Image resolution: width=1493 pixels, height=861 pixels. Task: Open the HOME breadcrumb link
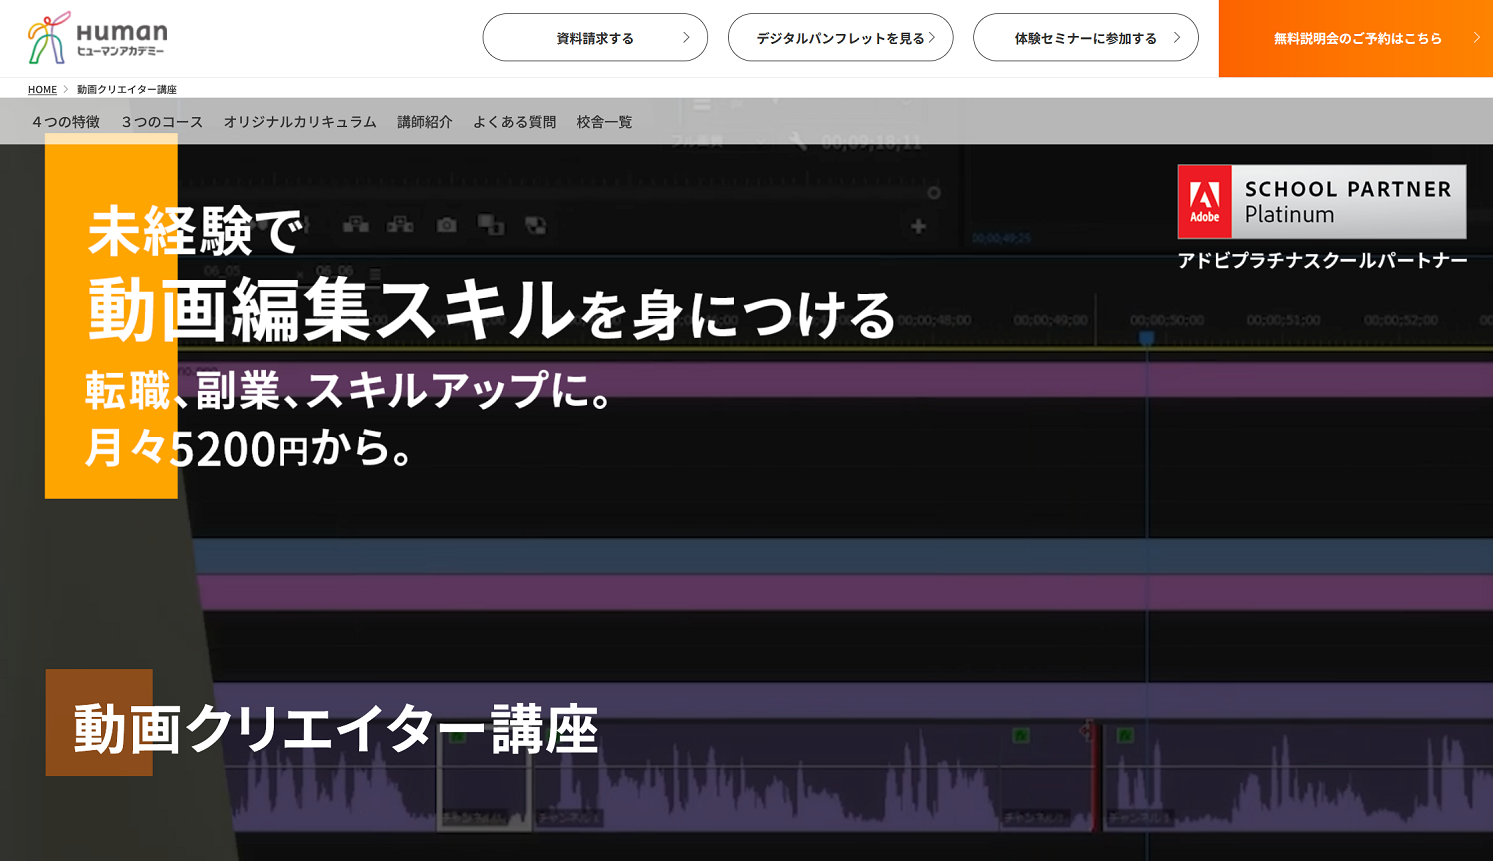click(42, 89)
